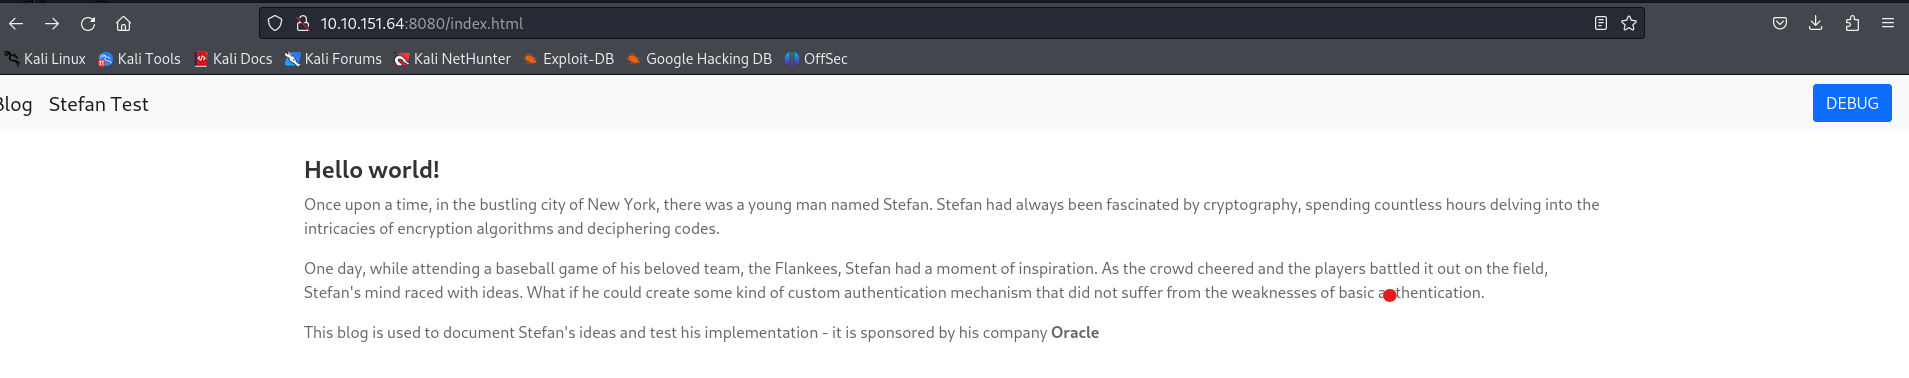Screen dimensions: 1909x378
Task: Click the browser Back arrow
Action: 16,23
